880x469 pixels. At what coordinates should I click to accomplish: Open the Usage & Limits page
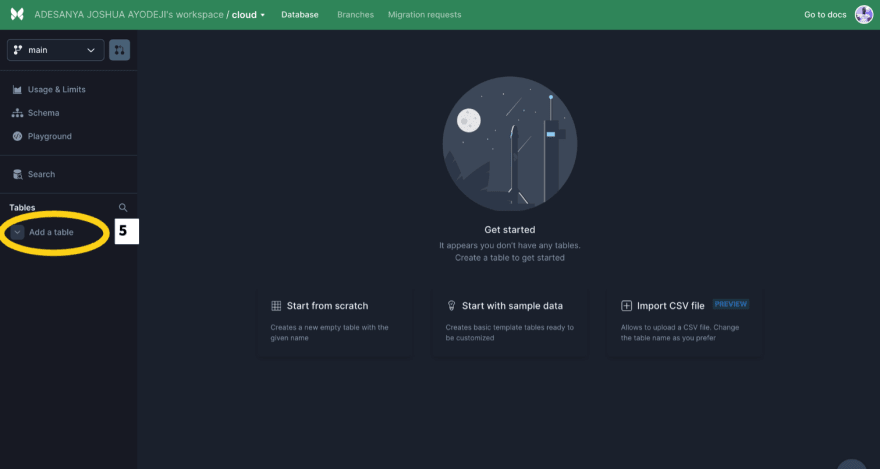tap(56, 90)
